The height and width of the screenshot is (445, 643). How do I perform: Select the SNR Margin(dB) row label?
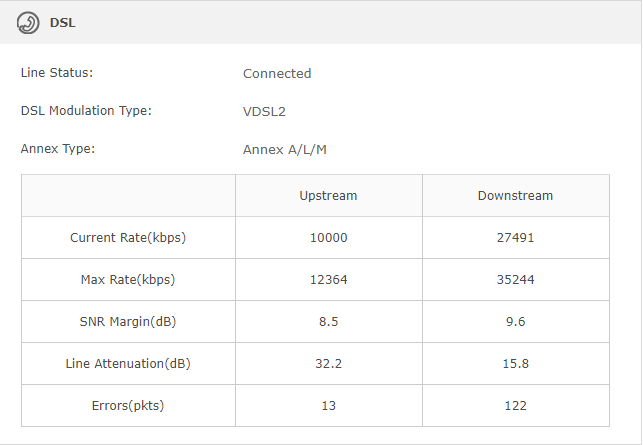[x=128, y=322]
